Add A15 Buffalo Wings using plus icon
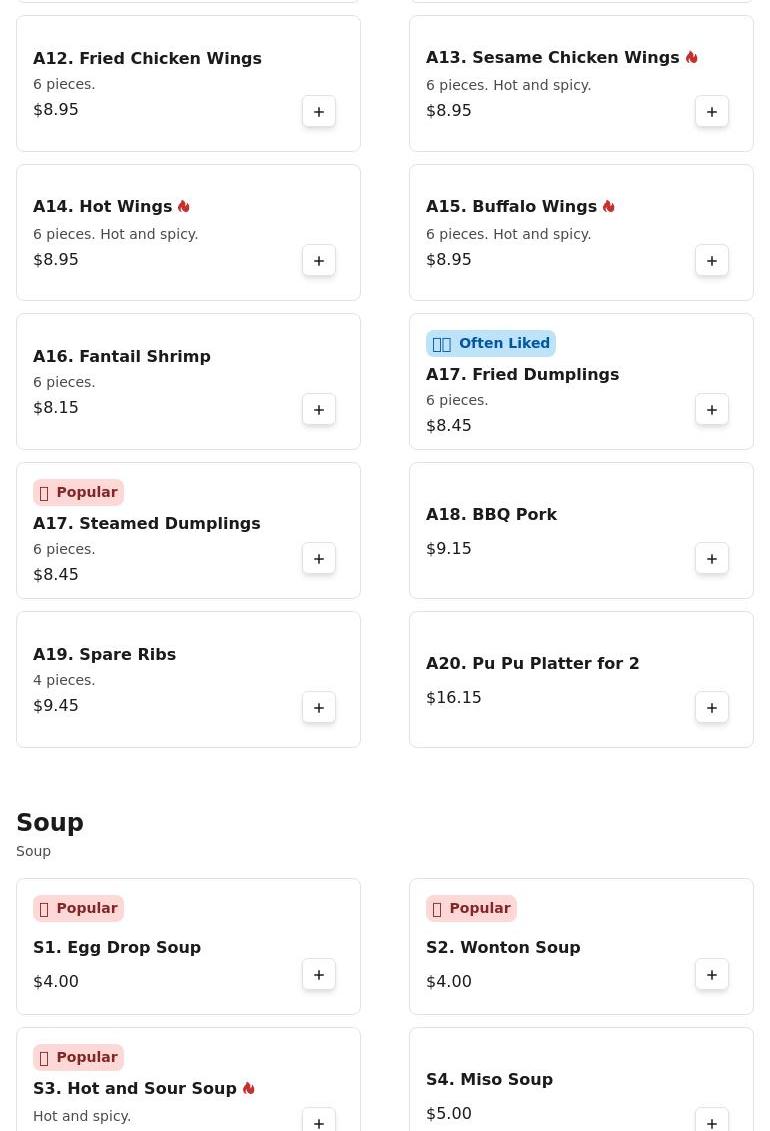The width and height of the screenshot is (770, 1131). 712,260
